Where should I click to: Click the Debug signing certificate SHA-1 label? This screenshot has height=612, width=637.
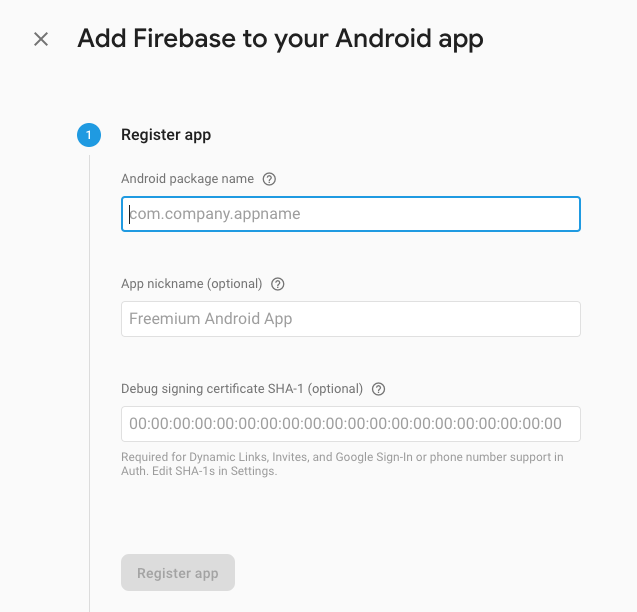point(241,389)
